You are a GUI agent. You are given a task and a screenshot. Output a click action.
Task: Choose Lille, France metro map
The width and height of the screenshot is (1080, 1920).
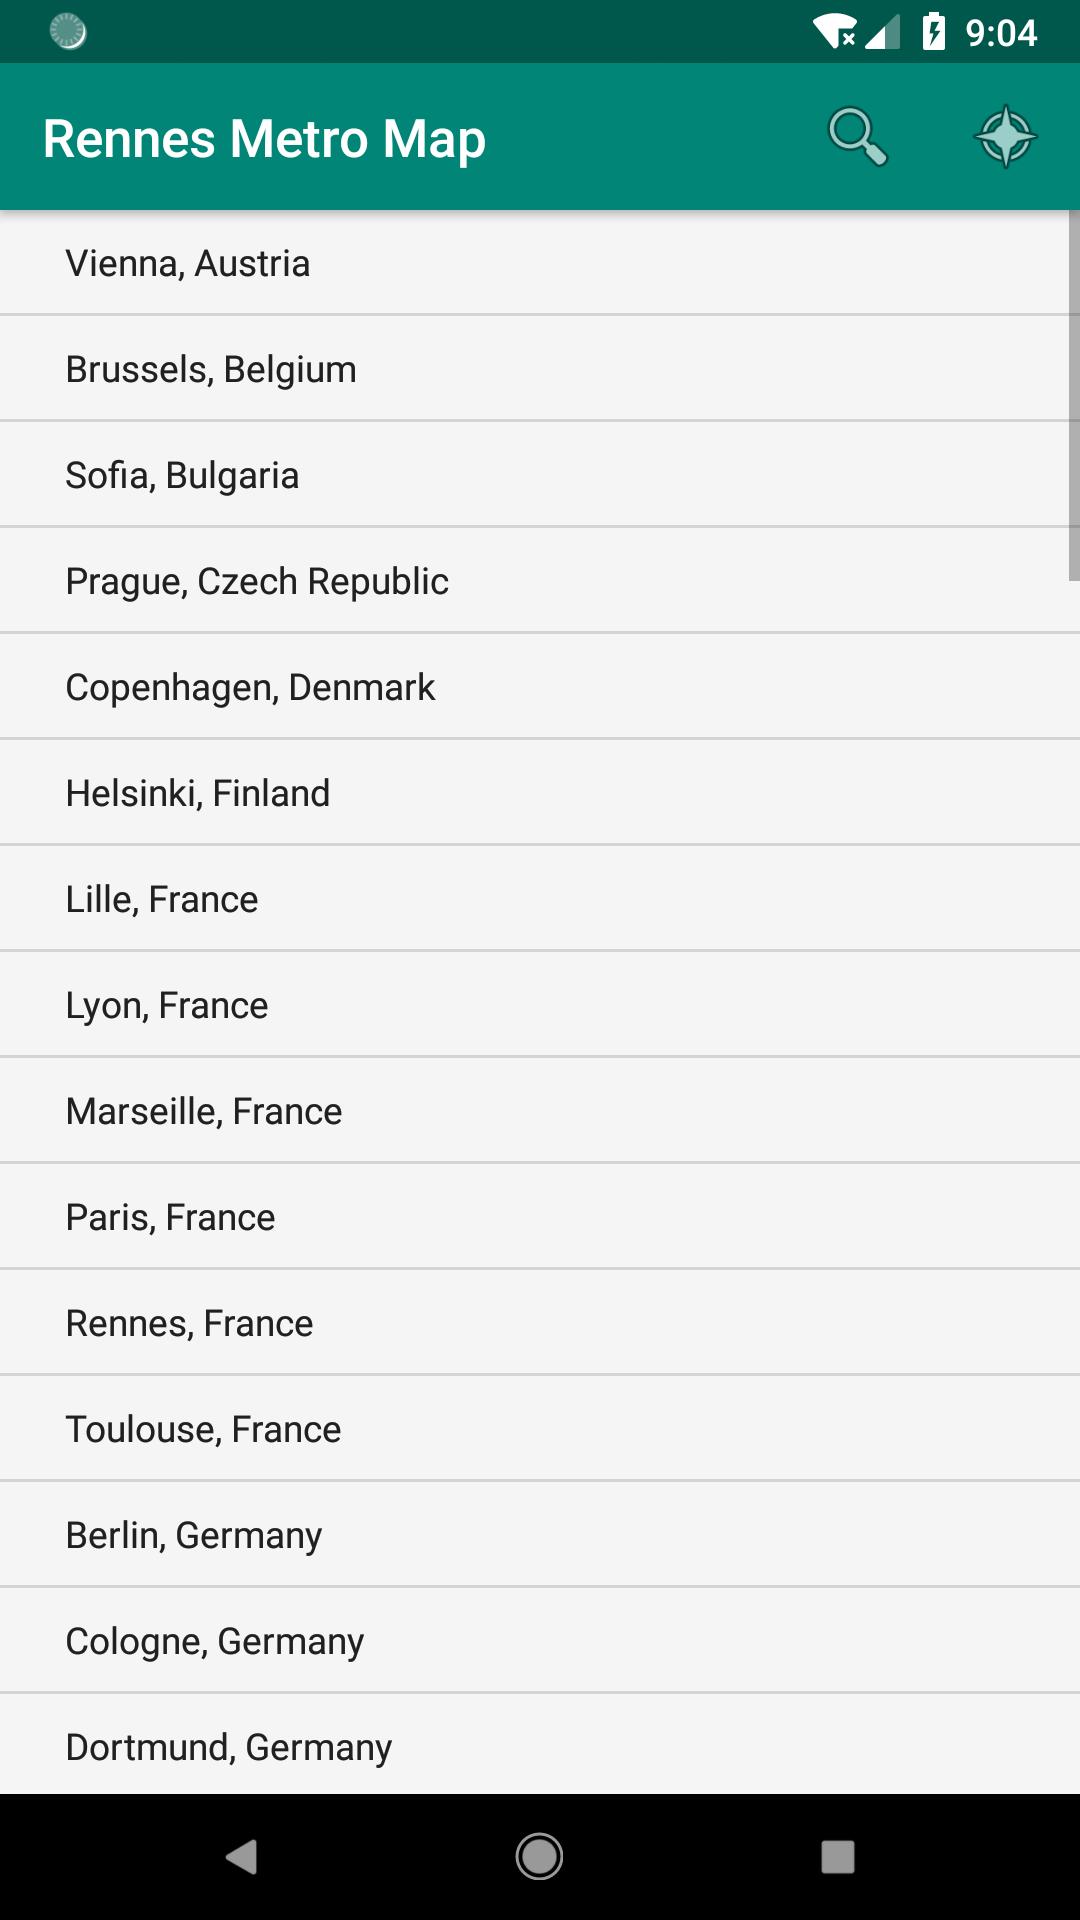[x=540, y=899]
